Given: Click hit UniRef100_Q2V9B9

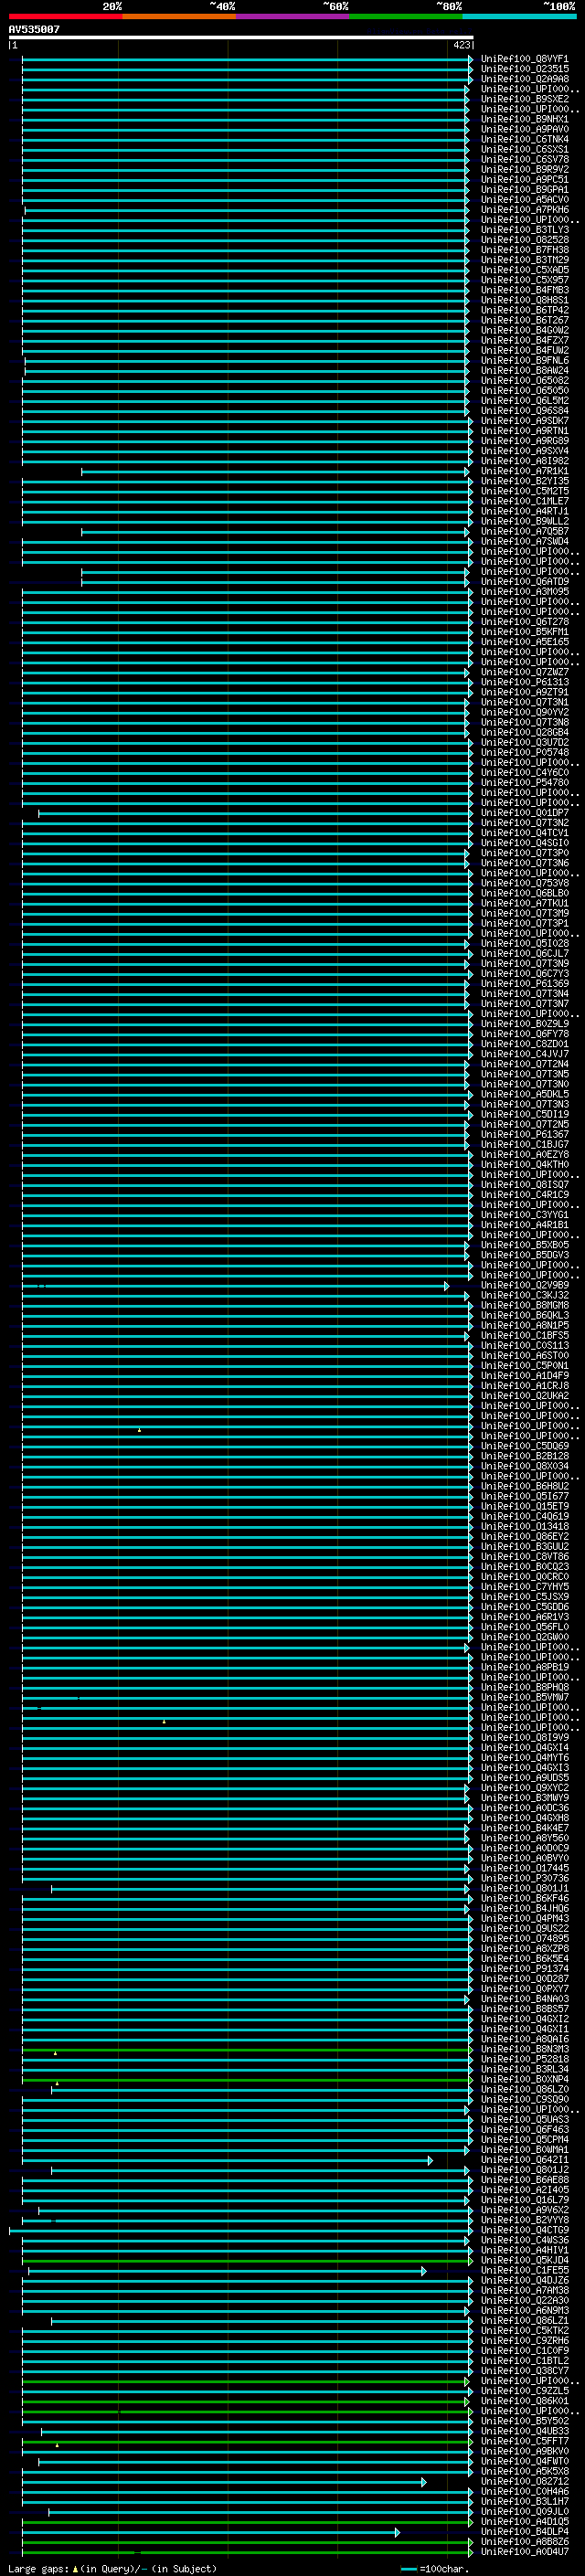Looking at the screenshot, I should tap(524, 1285).
